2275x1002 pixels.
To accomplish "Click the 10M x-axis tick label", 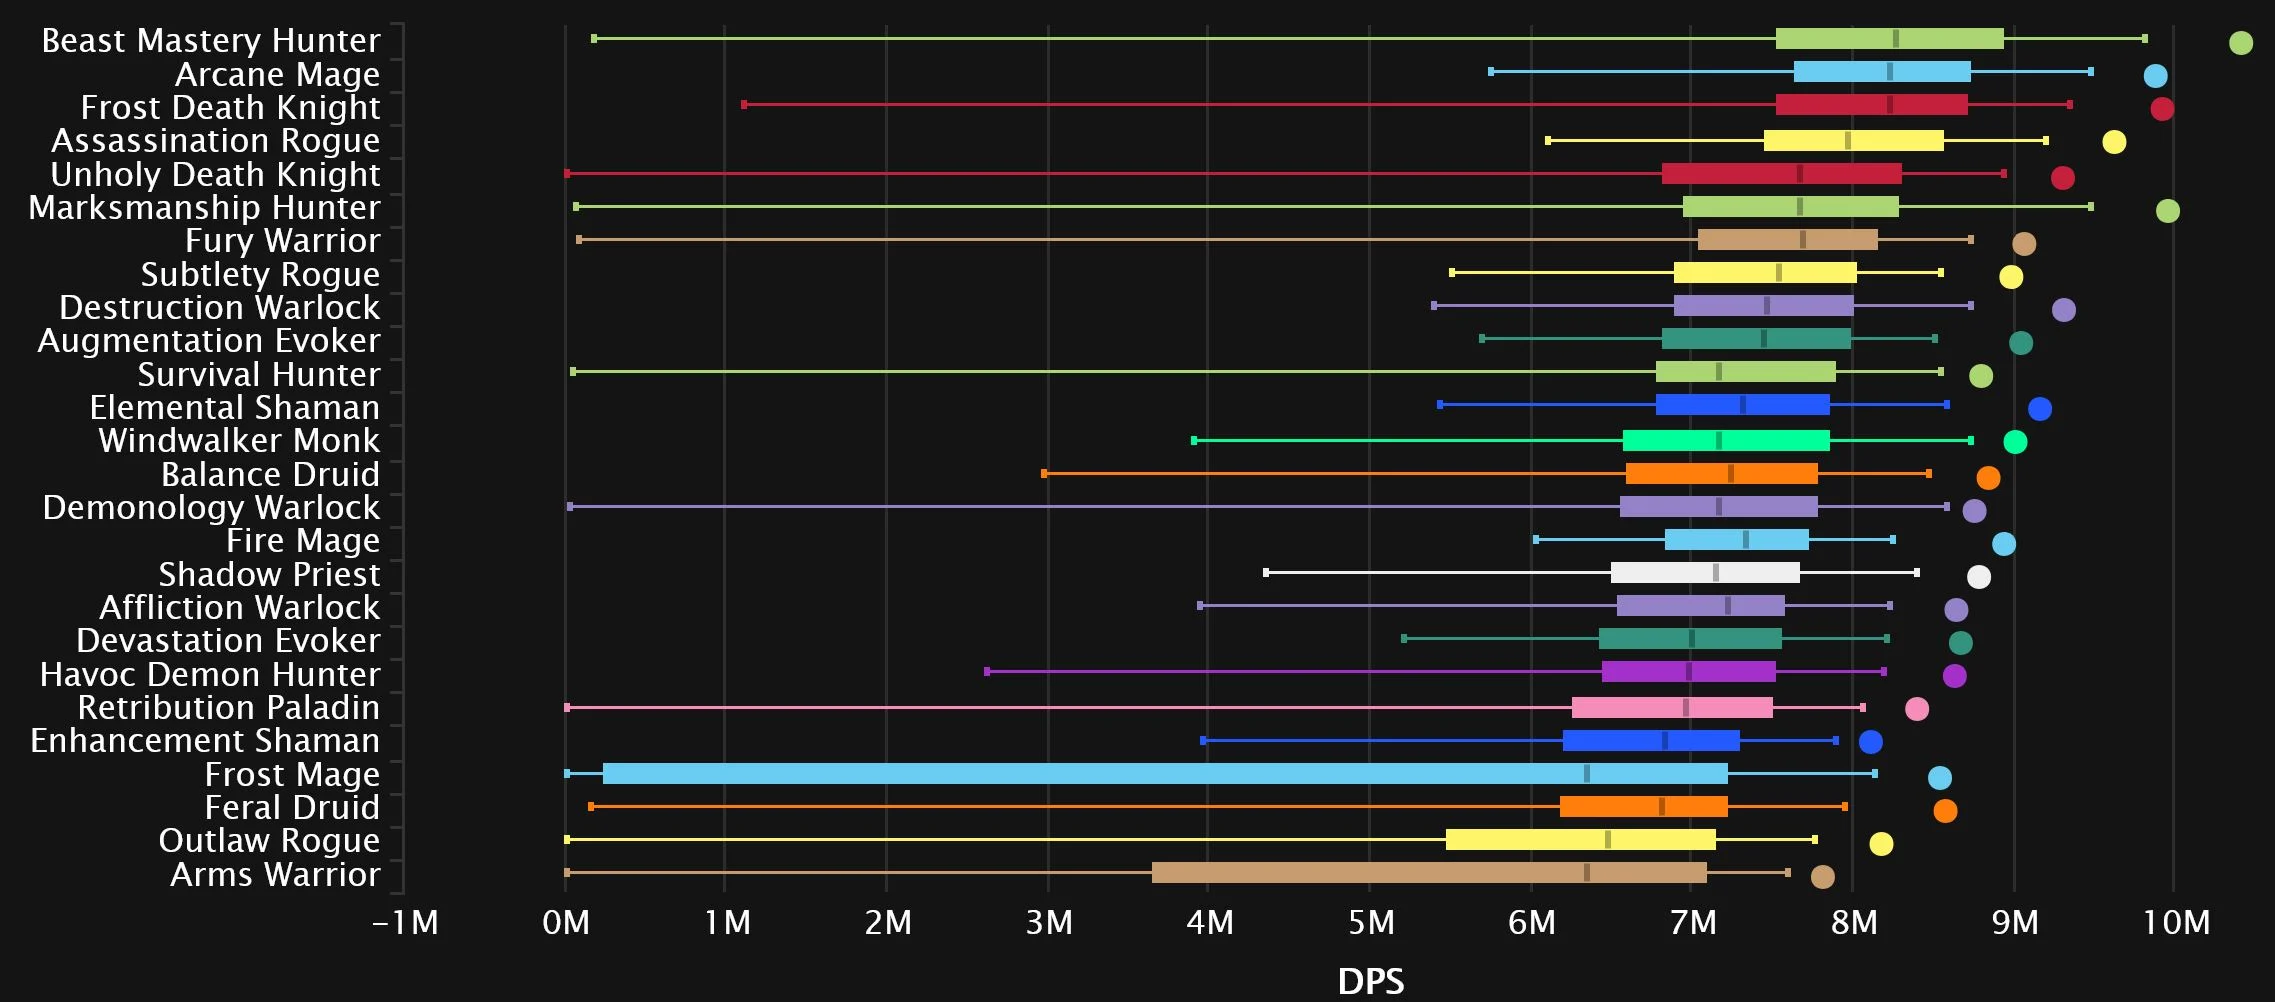I will [x=2176, y=922].
